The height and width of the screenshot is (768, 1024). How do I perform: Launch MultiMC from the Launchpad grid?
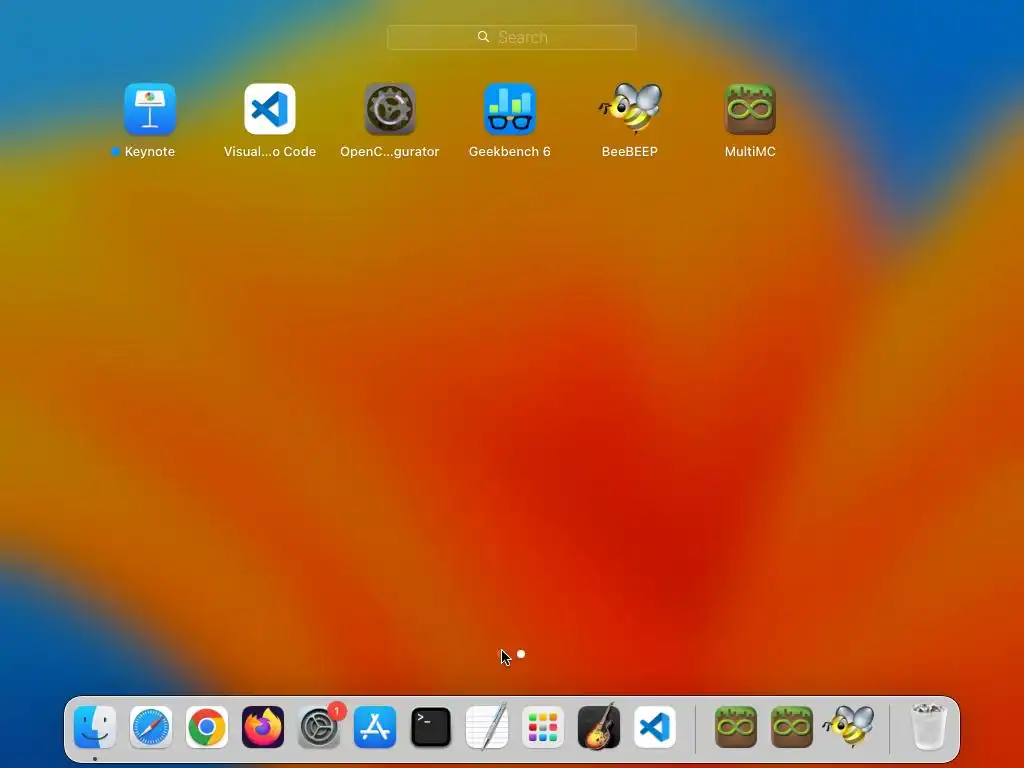(x=750, y=109)
